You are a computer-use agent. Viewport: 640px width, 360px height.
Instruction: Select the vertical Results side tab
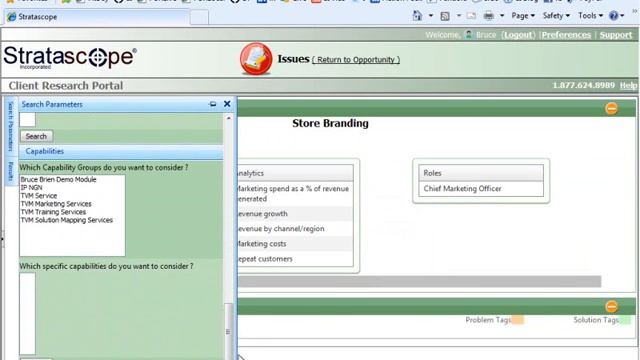click(x=11, y=171)
